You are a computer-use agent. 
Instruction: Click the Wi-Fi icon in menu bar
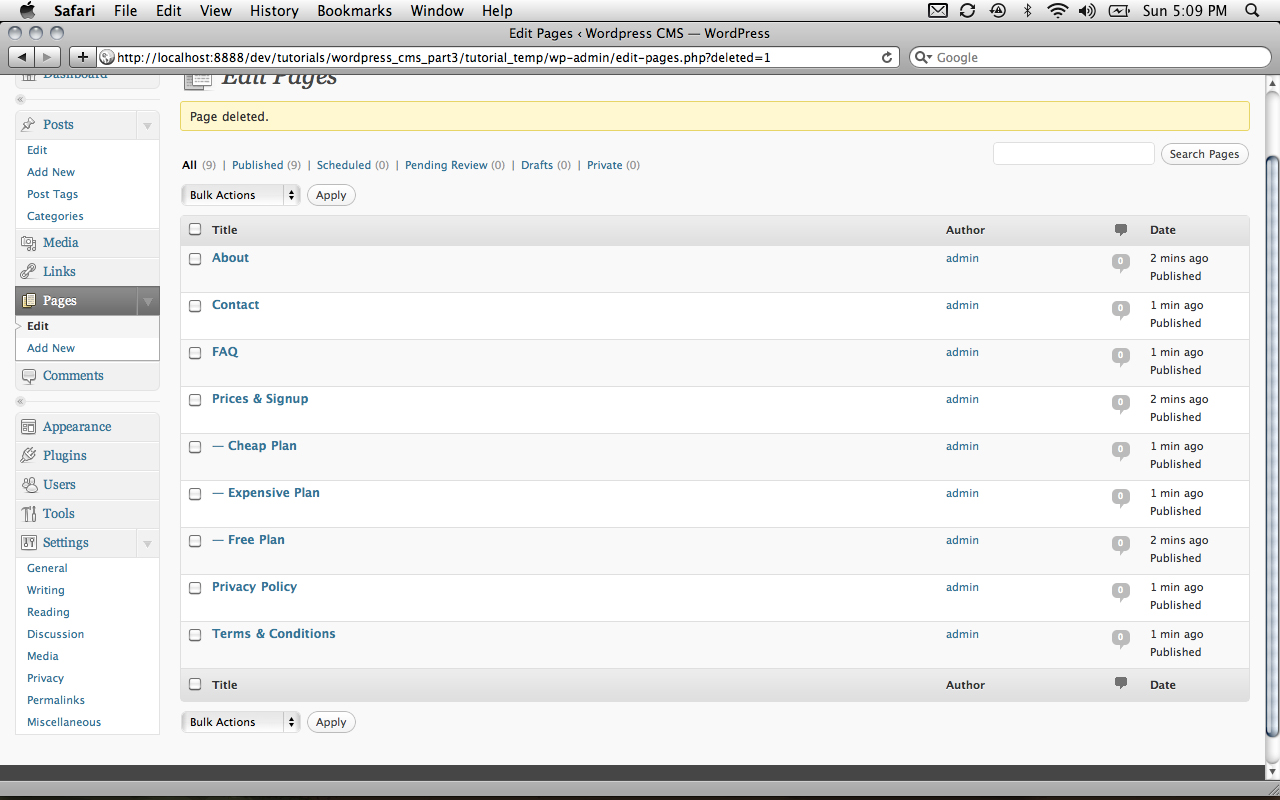coord(1058,11)
